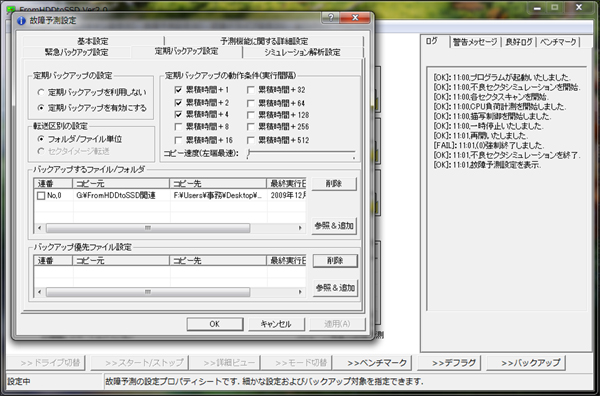Click [FAIL] 強制終了しました log entry
600x396 pixels.
point(488,145)
